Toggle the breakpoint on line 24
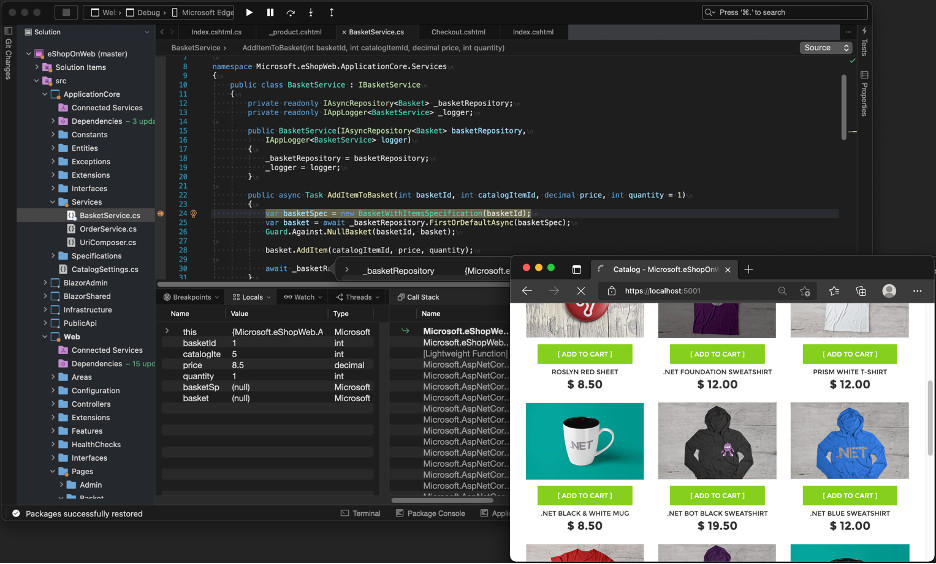 (x=161, y=213)
